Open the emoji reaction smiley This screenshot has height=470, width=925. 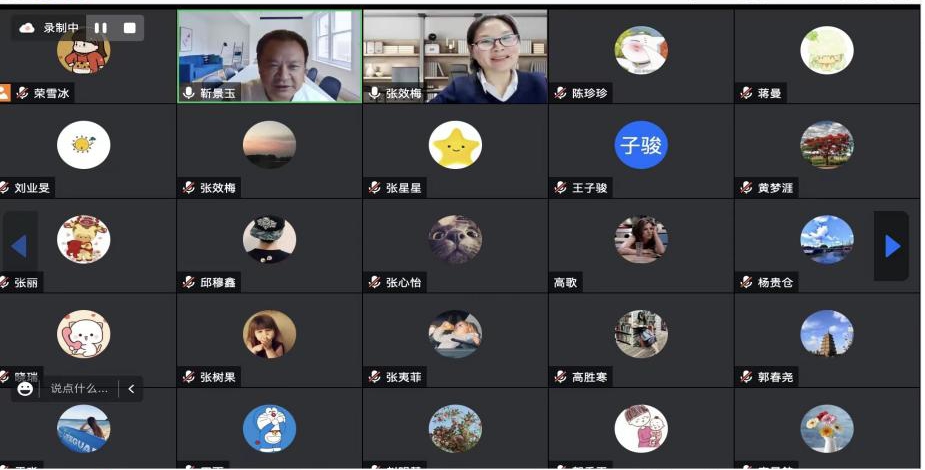point(25,389)
